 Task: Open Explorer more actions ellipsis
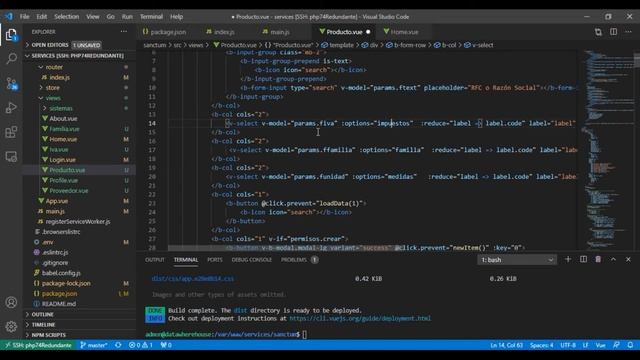click(x=124, y=31)
